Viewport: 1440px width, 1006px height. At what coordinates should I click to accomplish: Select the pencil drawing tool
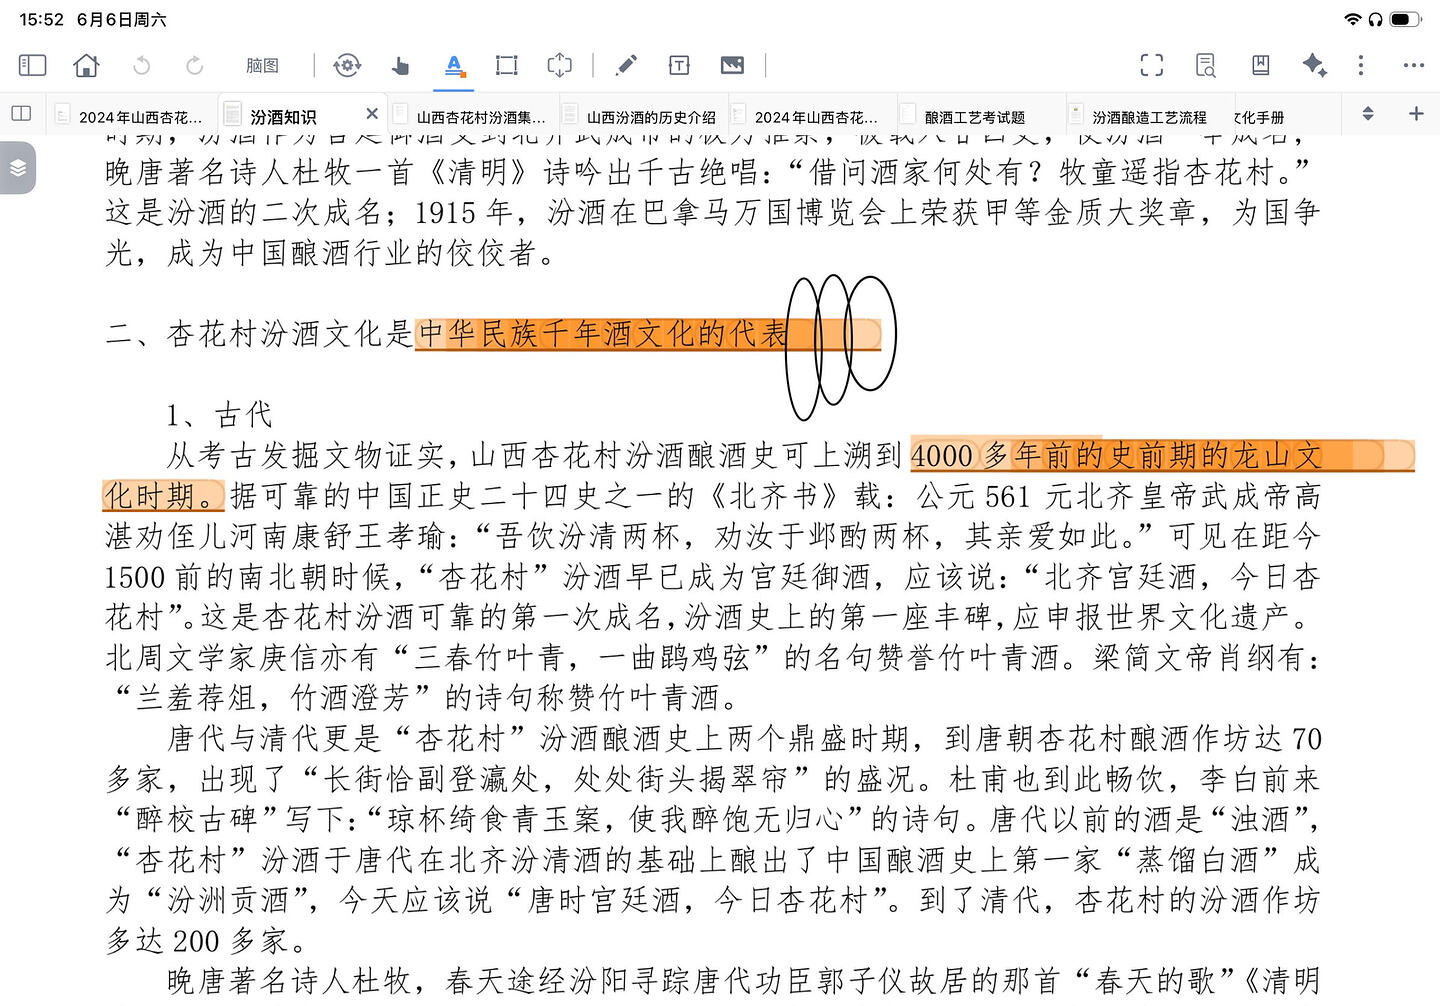pos(626,66)
